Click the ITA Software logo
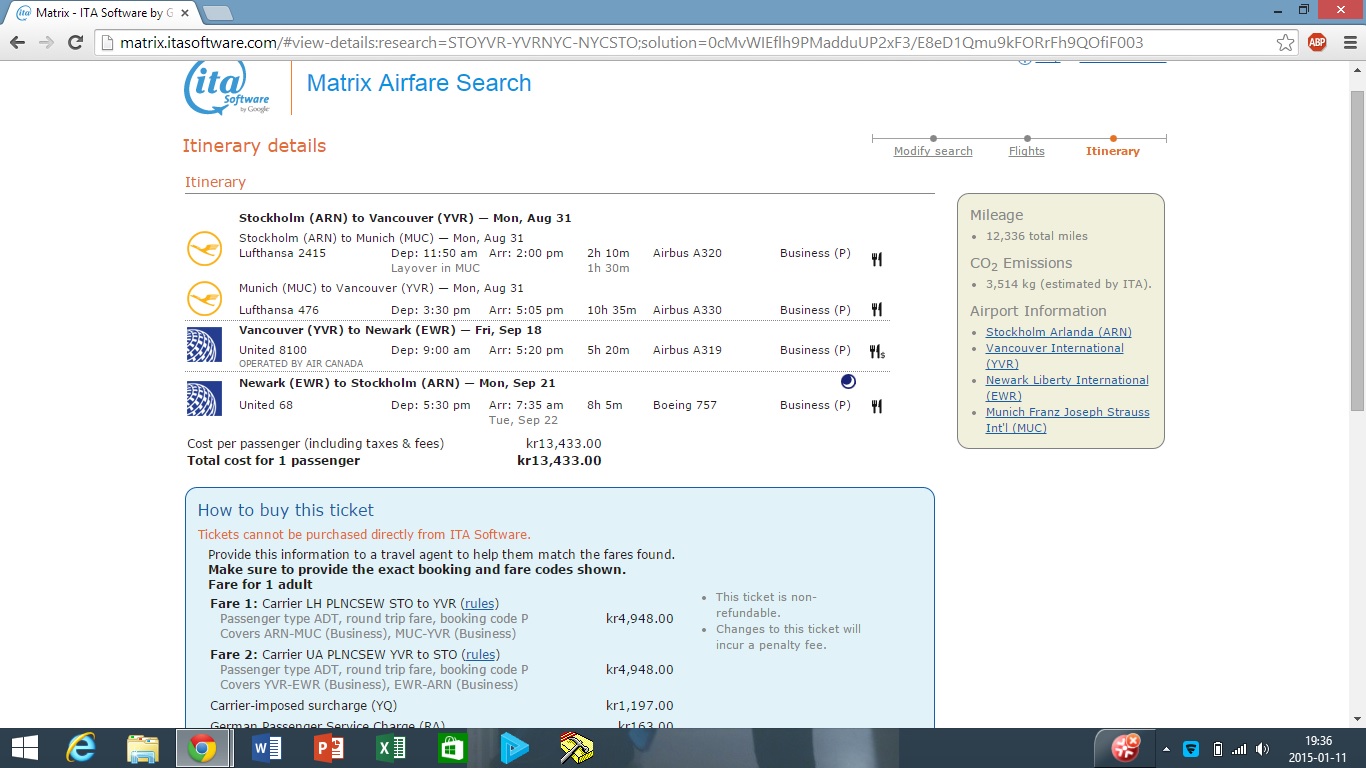1366x768 pixels. click(227, 88)
